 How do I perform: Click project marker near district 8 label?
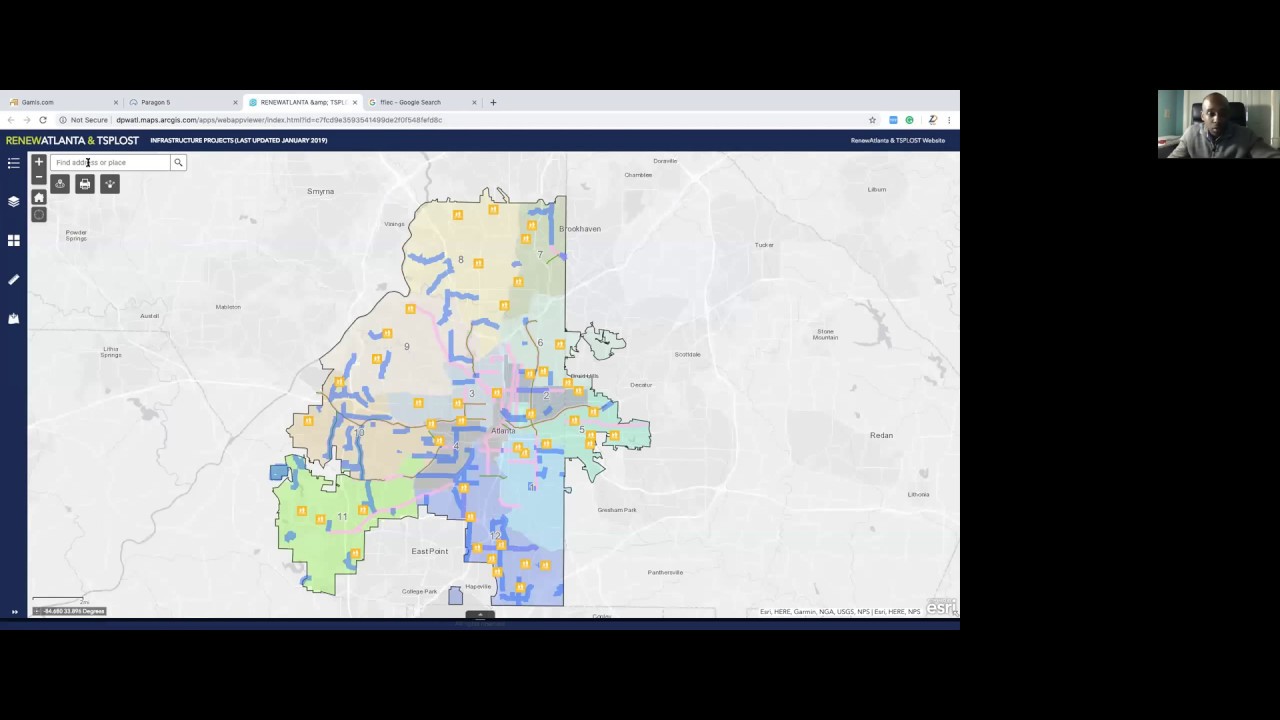click(x=478, y=264)
